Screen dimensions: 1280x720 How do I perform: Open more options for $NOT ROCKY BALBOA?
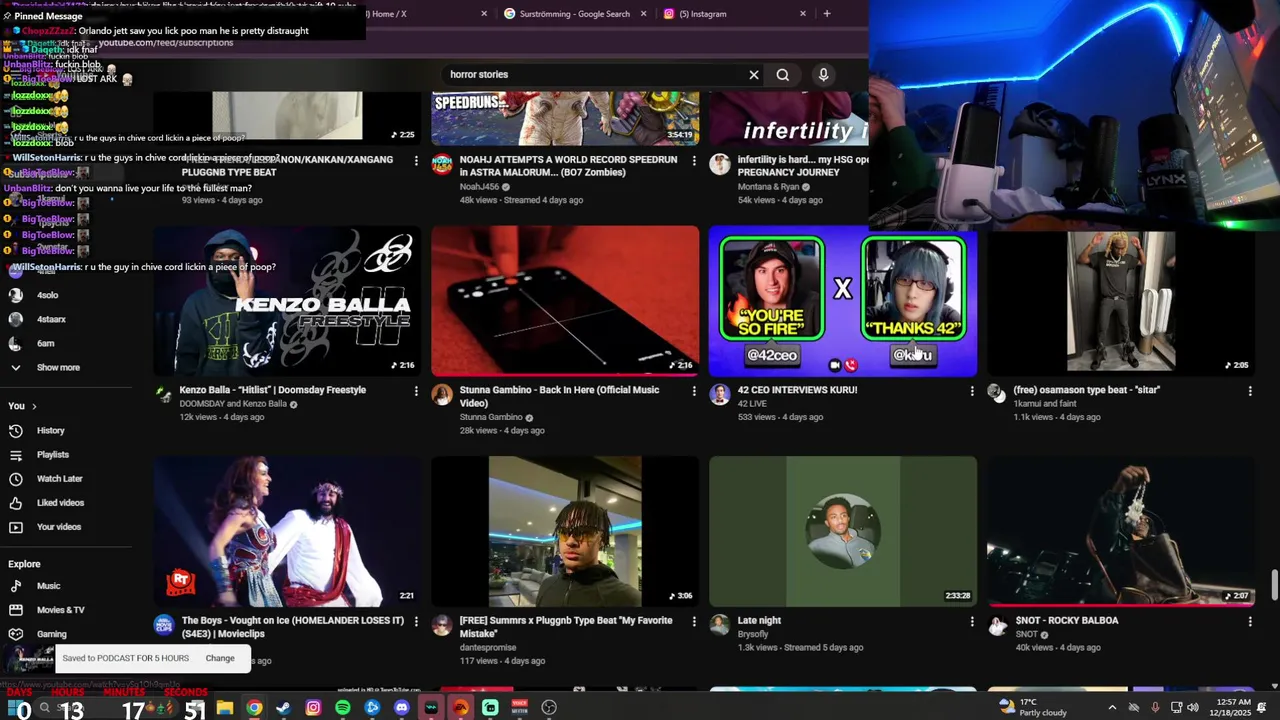[1250, 621]
